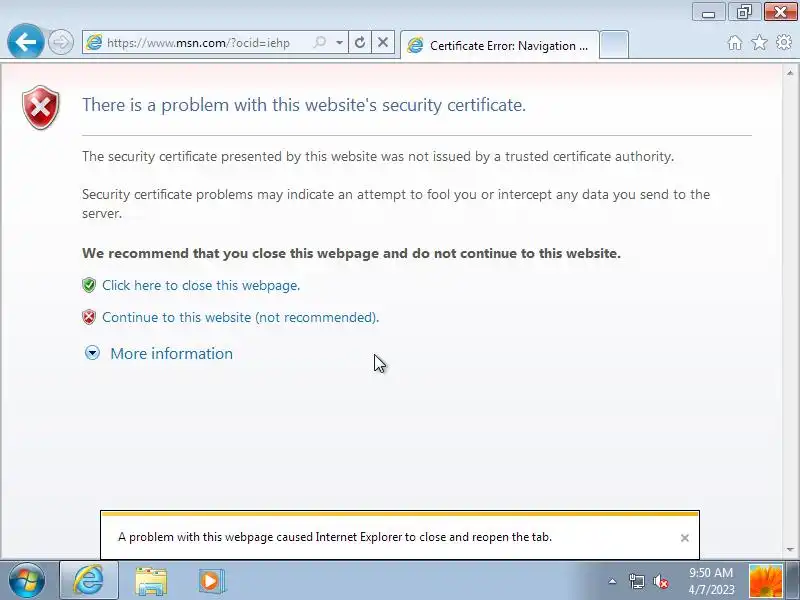The width and height of the screenshot is (800, 600).
Task: Open the Home page icon
Action: click(x=735, y=42)
